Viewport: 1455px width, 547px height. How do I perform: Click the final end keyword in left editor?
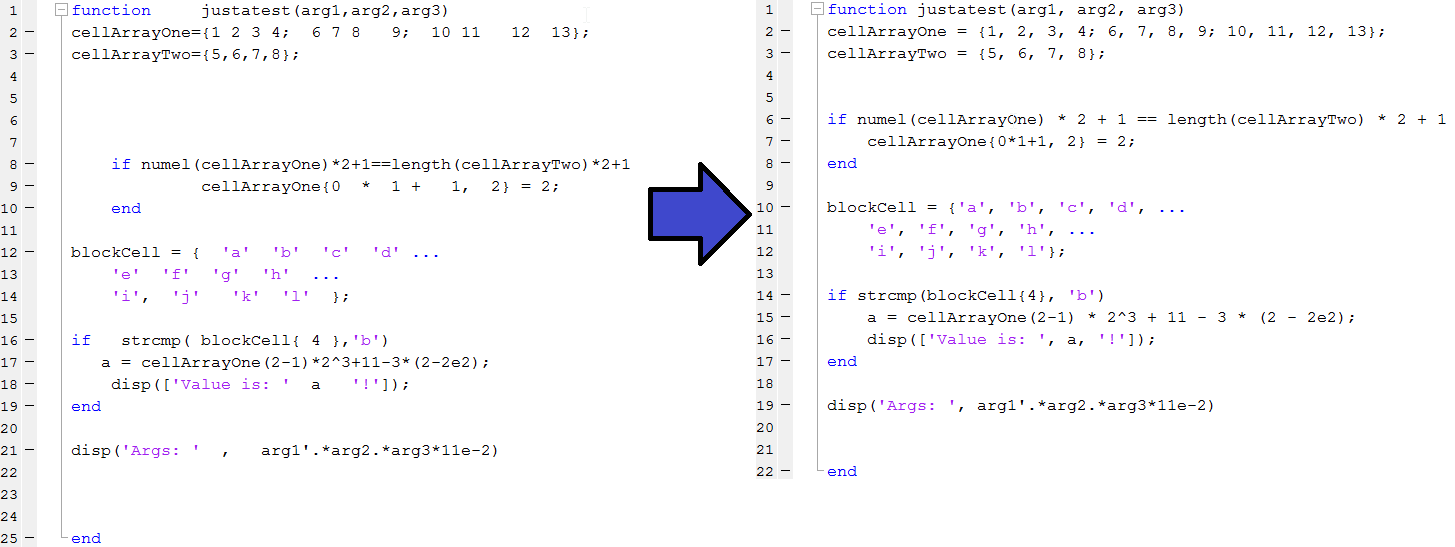tap(86, 538)
